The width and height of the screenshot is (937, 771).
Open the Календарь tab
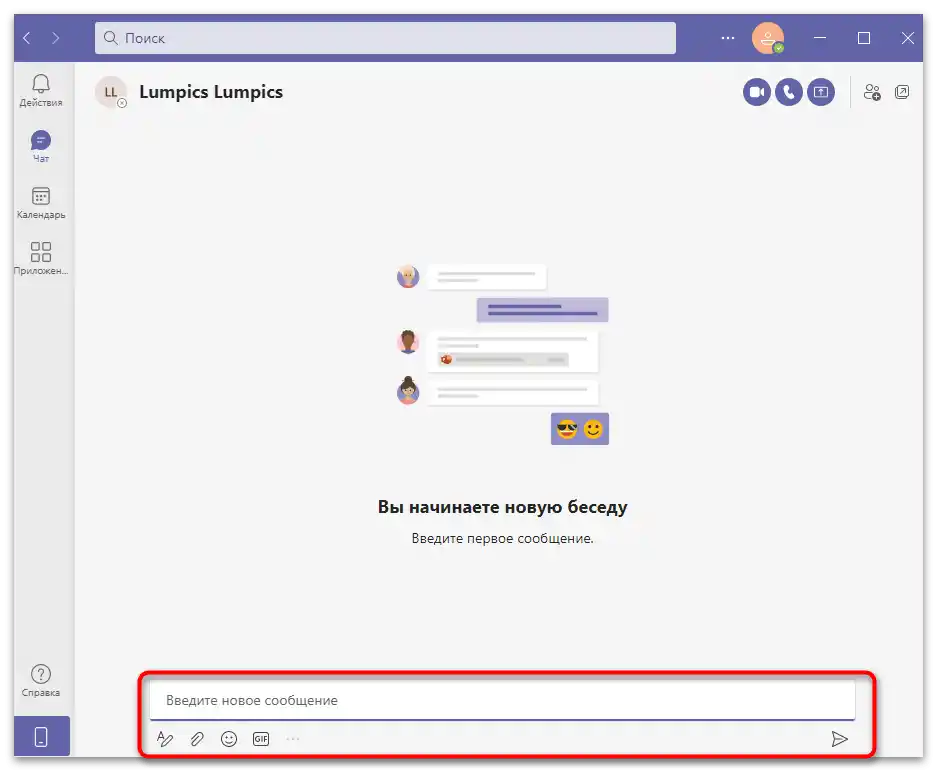[41, 203]
